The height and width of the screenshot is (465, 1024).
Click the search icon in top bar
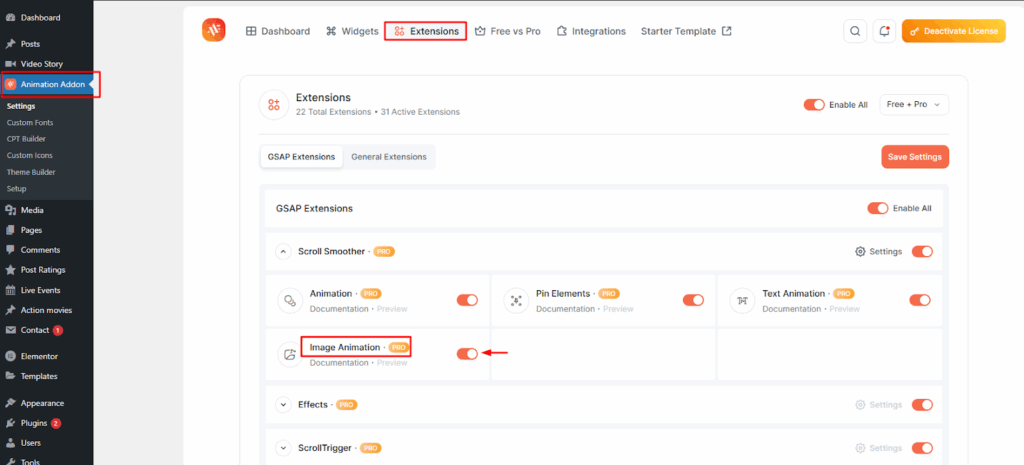pos(855,31)
